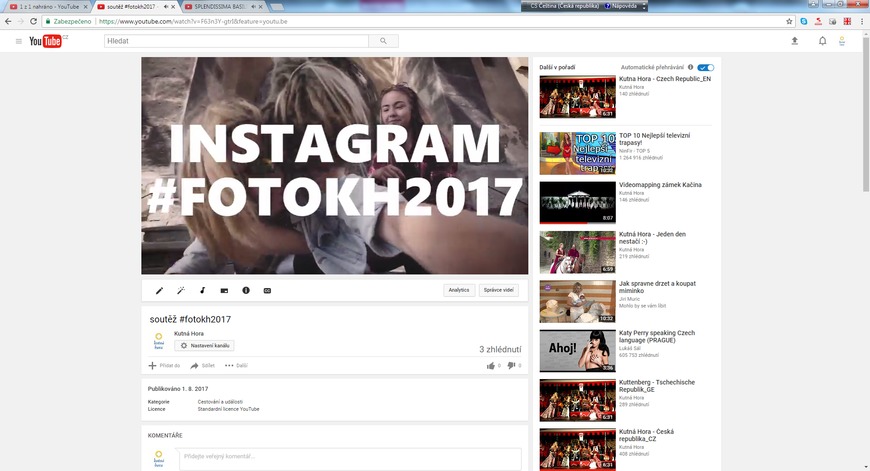Open the music note audio tool
Viewport: 870px width, 471px height.
coord(203,290)
